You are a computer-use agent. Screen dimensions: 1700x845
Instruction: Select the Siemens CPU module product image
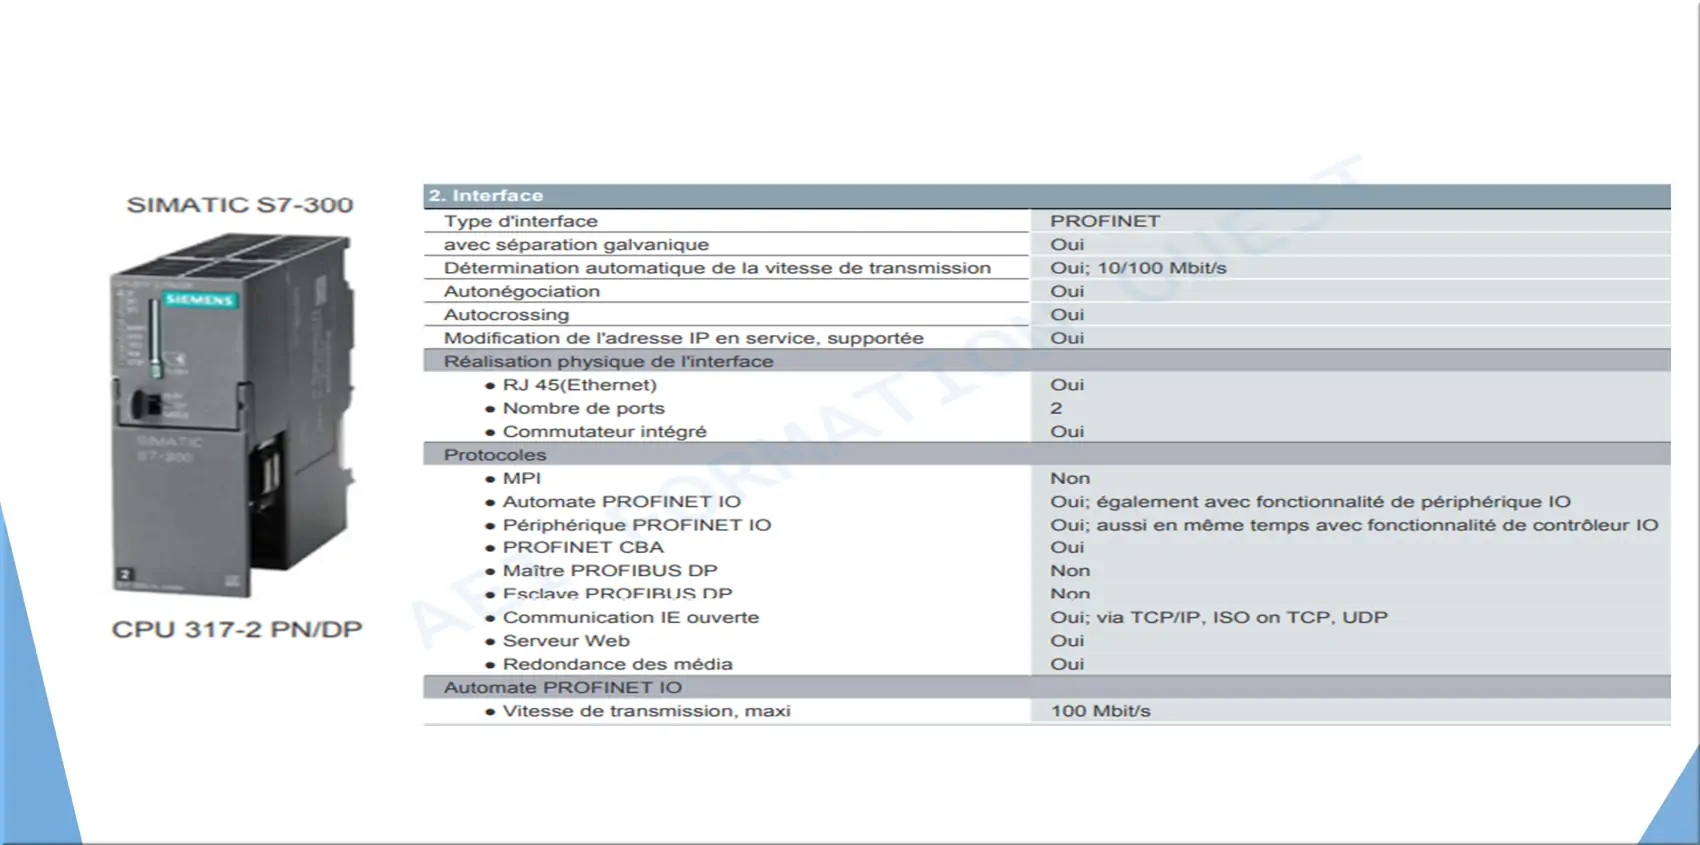232,415
